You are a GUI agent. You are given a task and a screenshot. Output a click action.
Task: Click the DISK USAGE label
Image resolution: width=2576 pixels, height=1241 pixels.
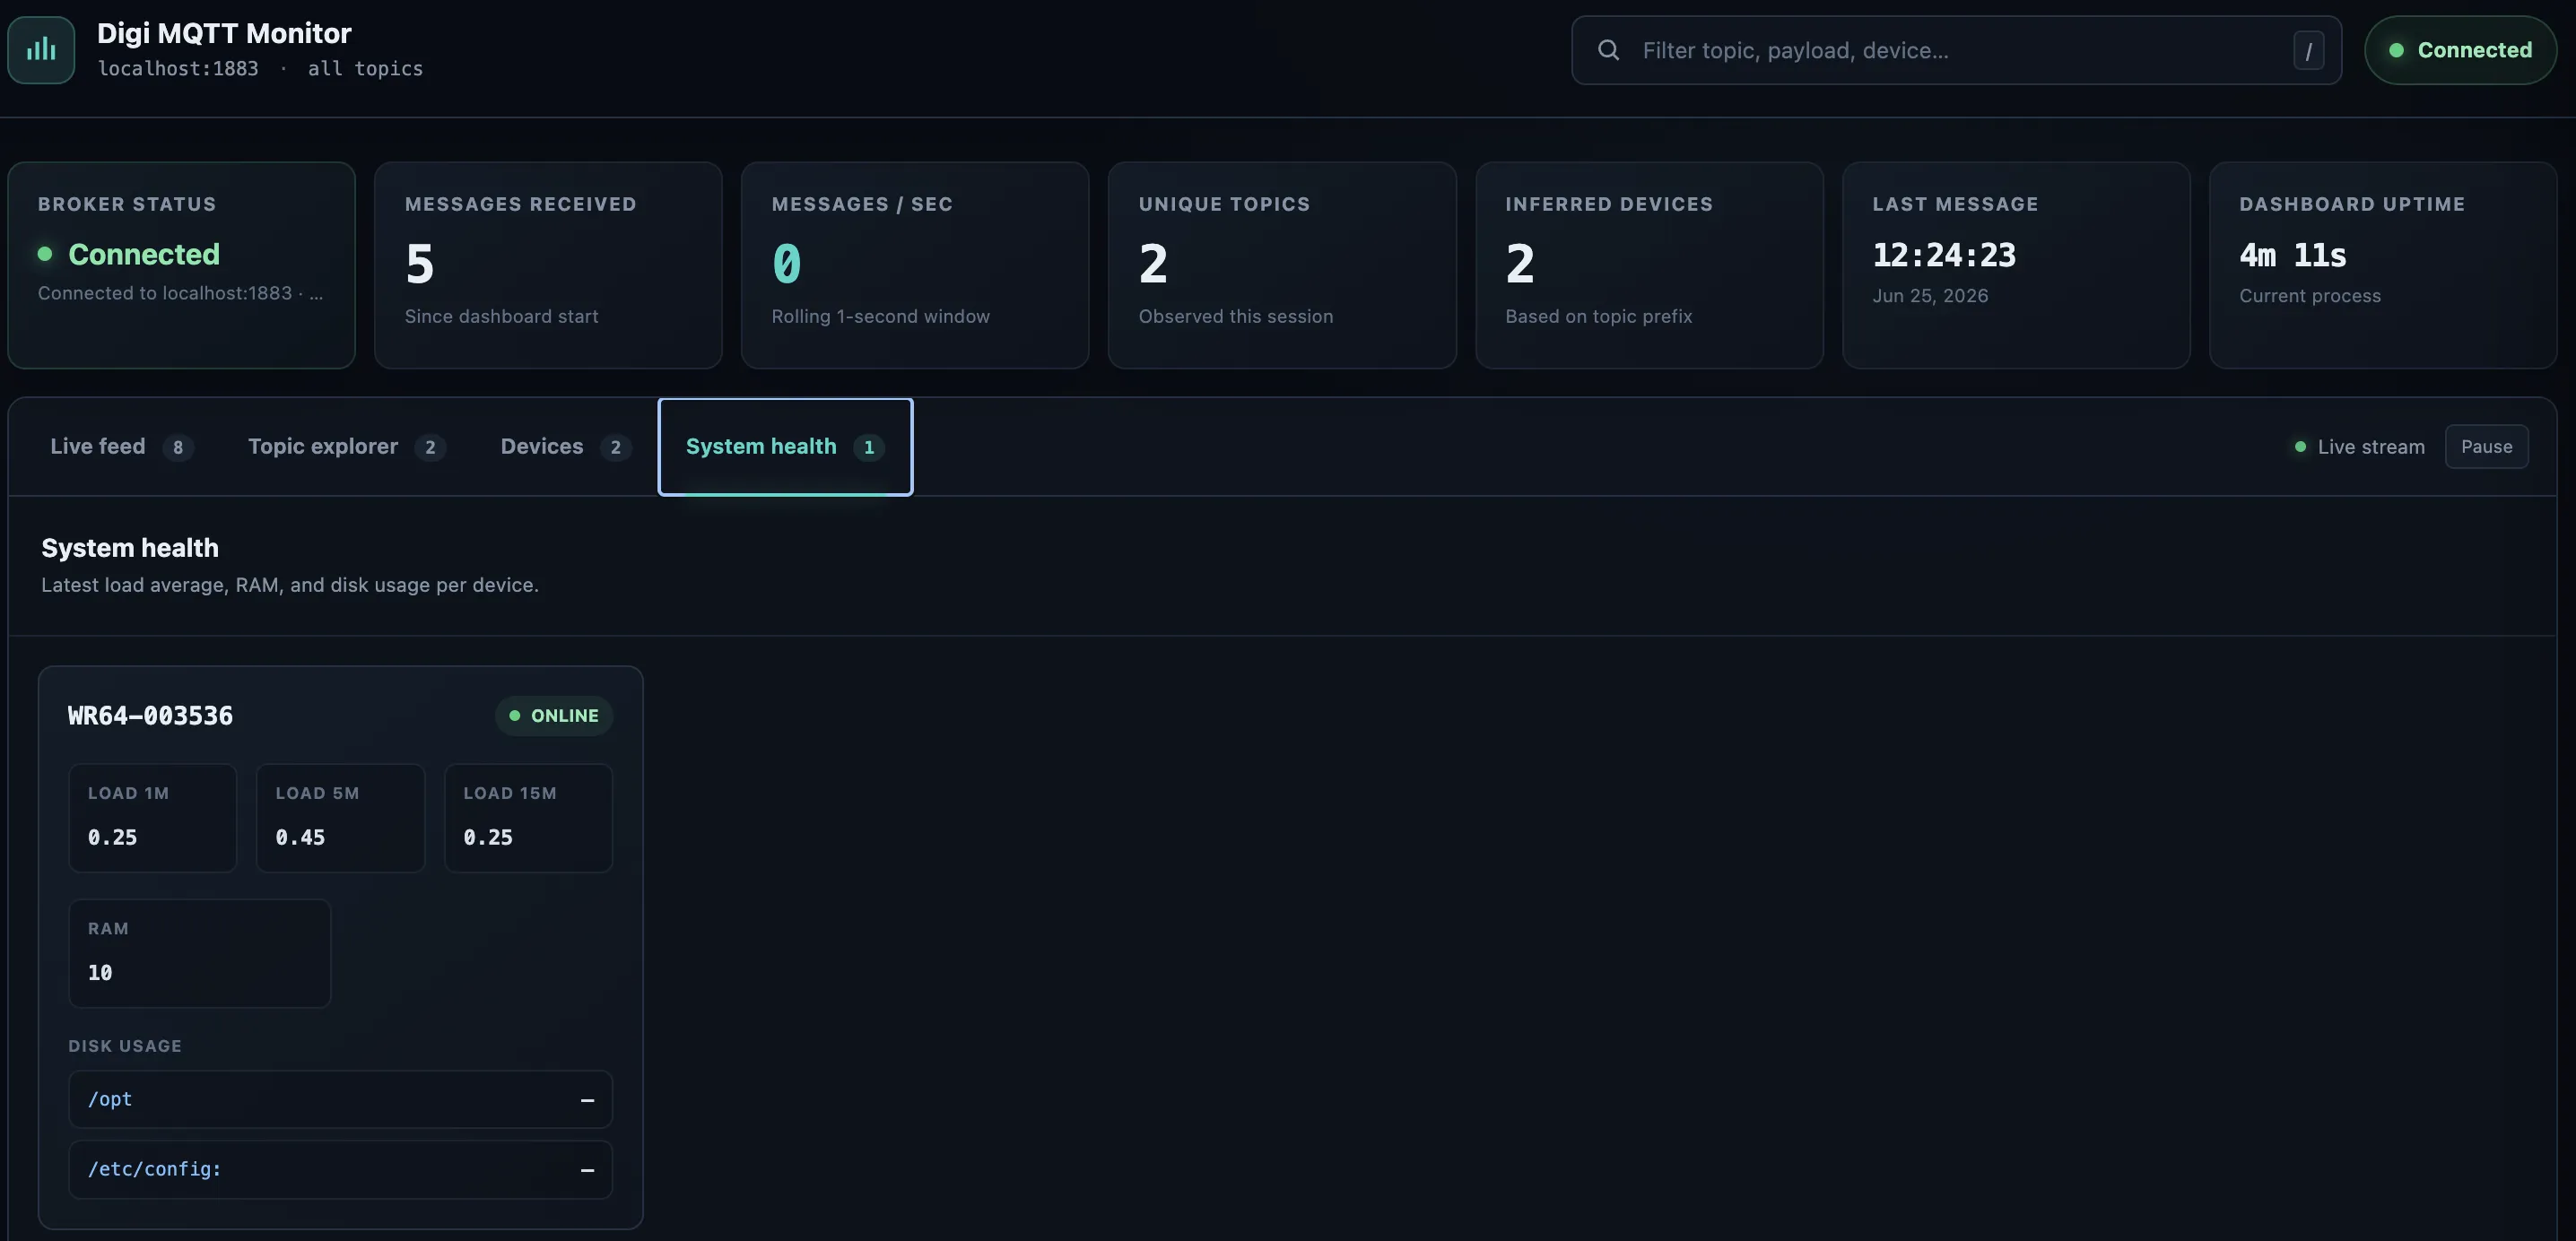pyautogui.click(x=125, y=1046)
